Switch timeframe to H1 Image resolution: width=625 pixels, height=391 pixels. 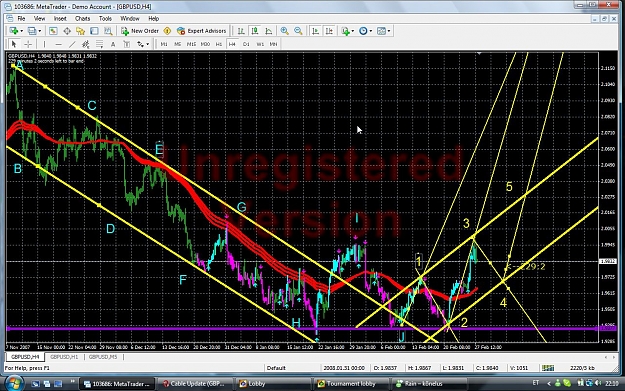[x=219, y=44]
